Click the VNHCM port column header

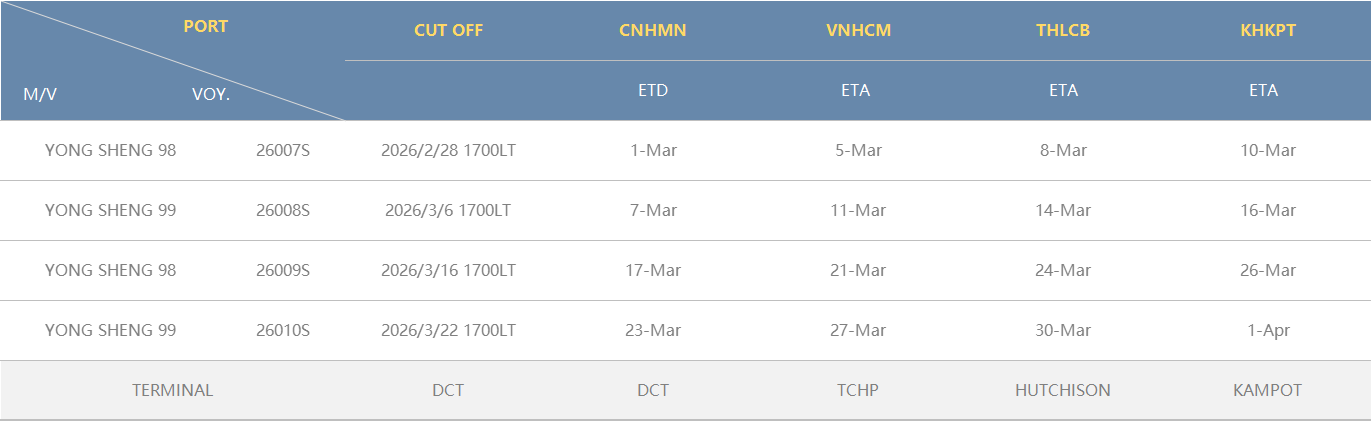point(858,30)
